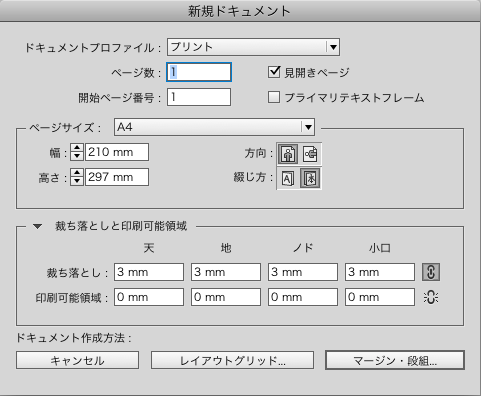The image size is (481, 396).
Task: Click the レイアウトグリッド... button
Action: click(x=232, y=360)
